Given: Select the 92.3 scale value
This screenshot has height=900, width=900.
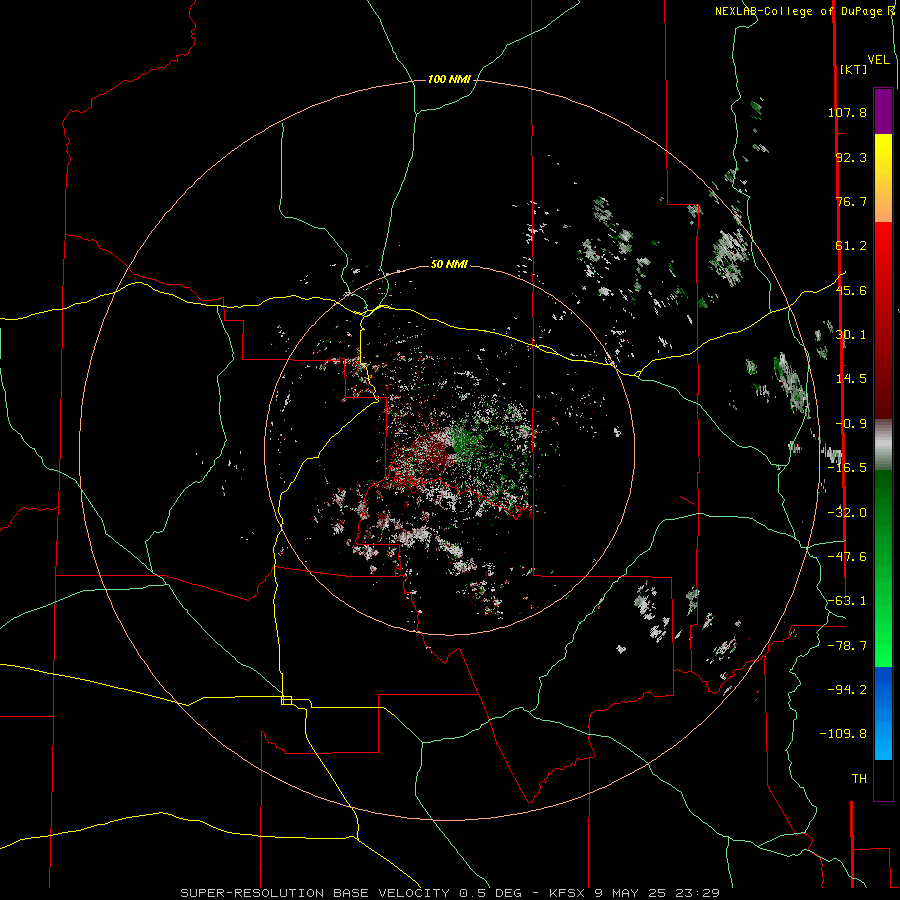Looking at the screenshot, I should pyautogui.click(x=851, y=157).
